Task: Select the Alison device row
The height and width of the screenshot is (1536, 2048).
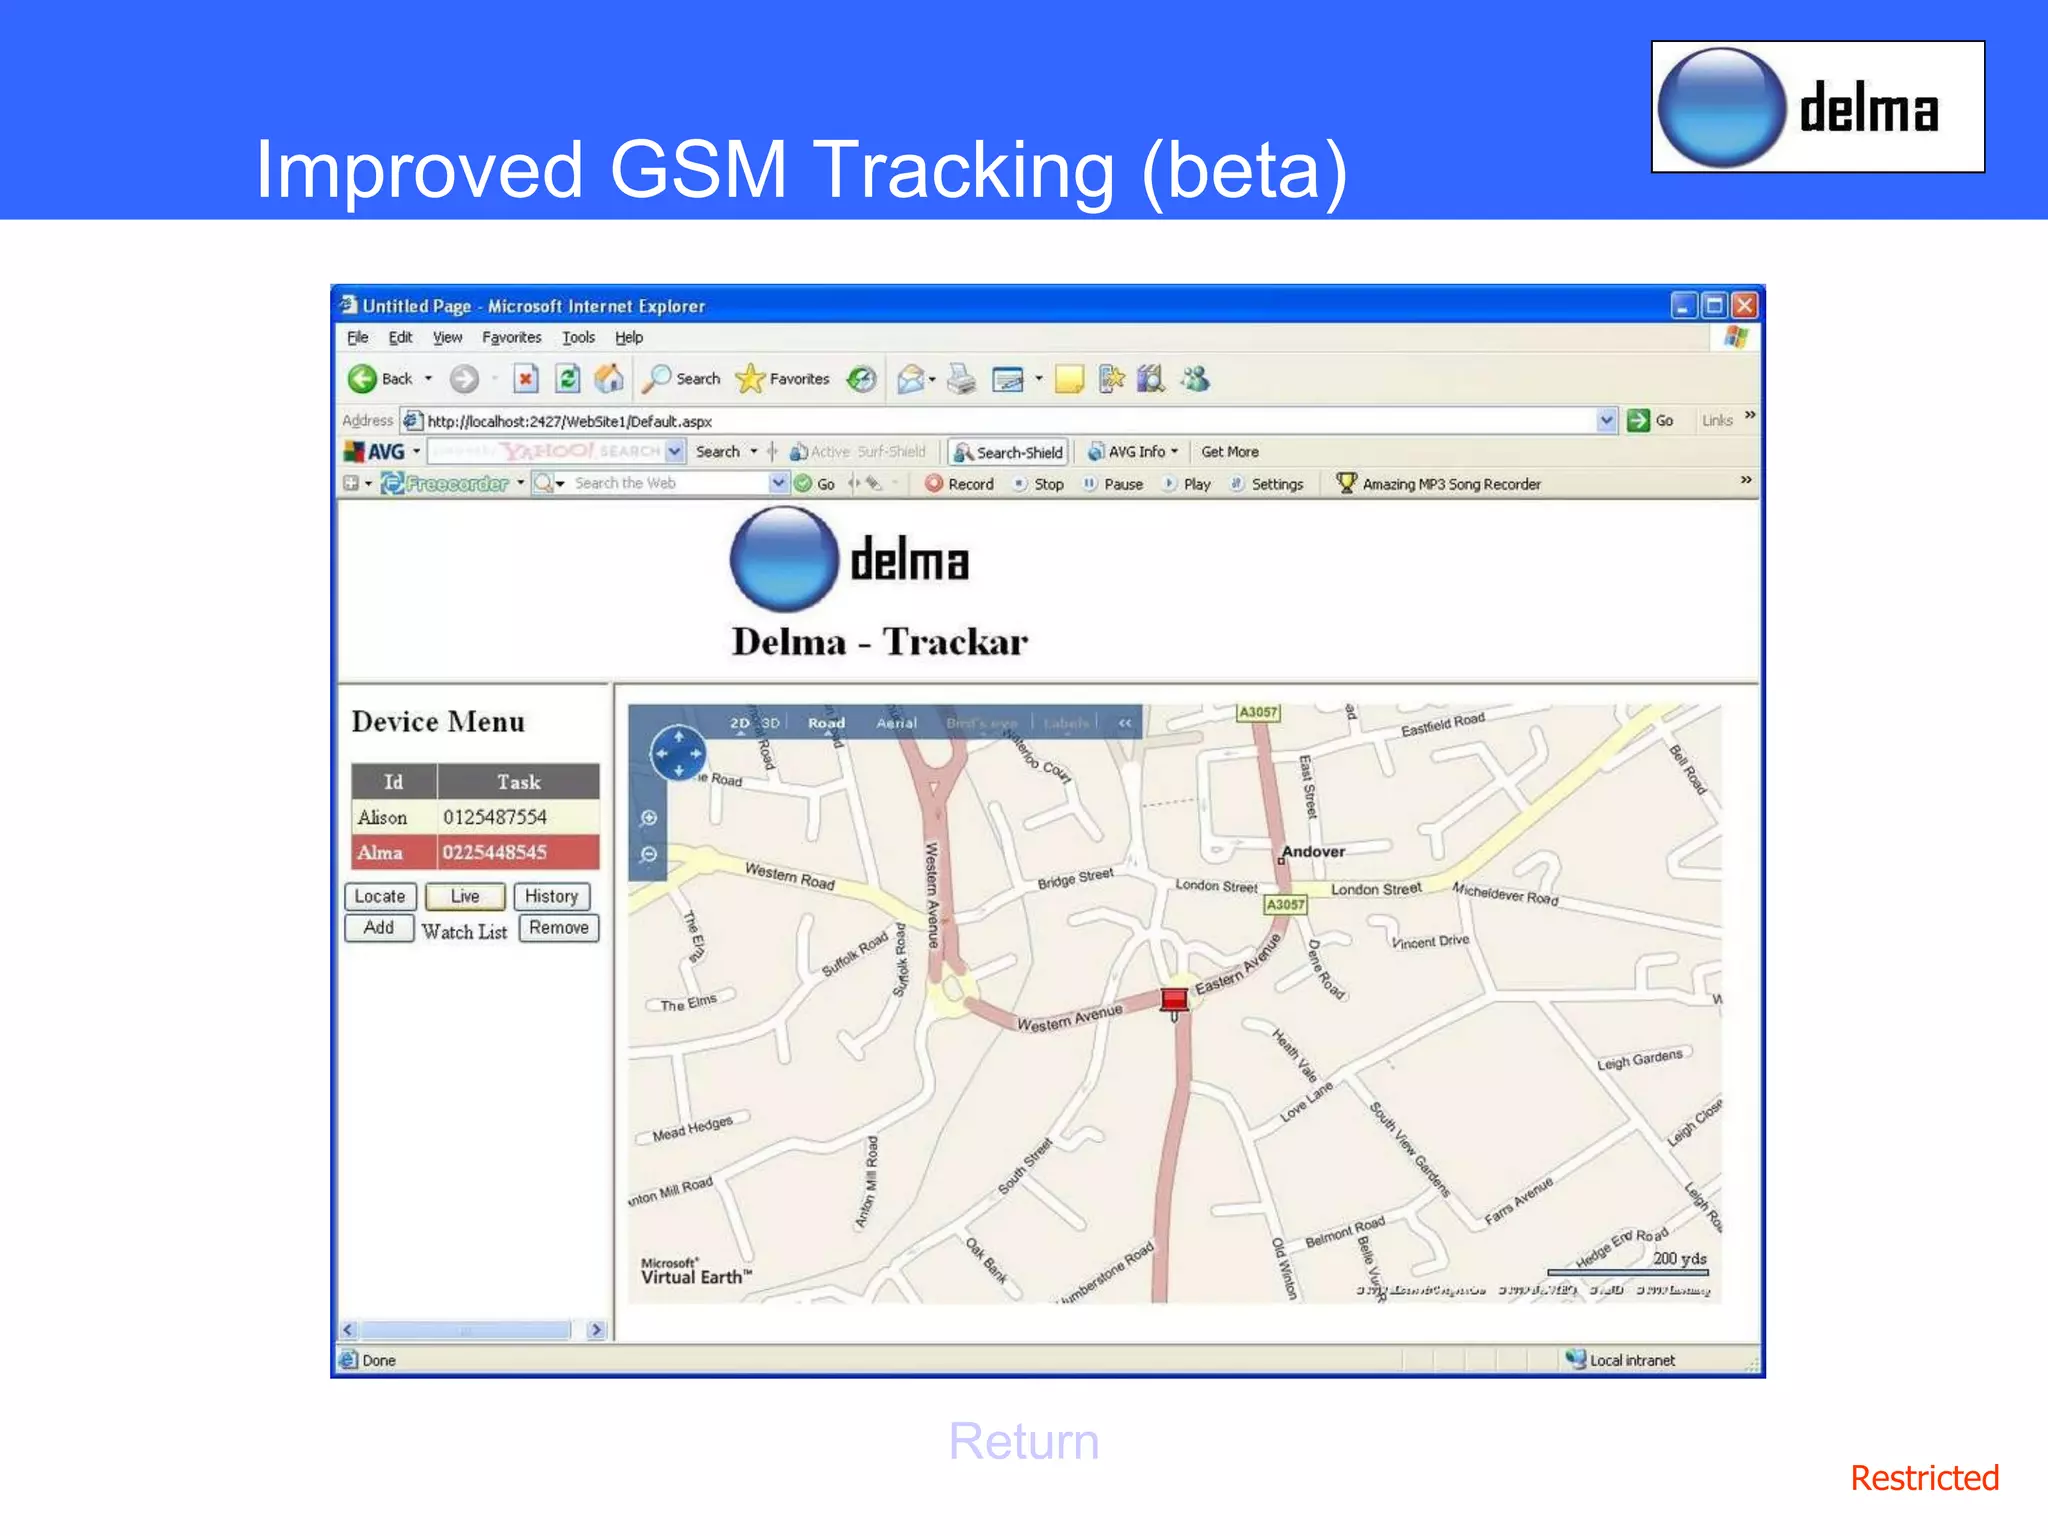Action: (475, 817)
